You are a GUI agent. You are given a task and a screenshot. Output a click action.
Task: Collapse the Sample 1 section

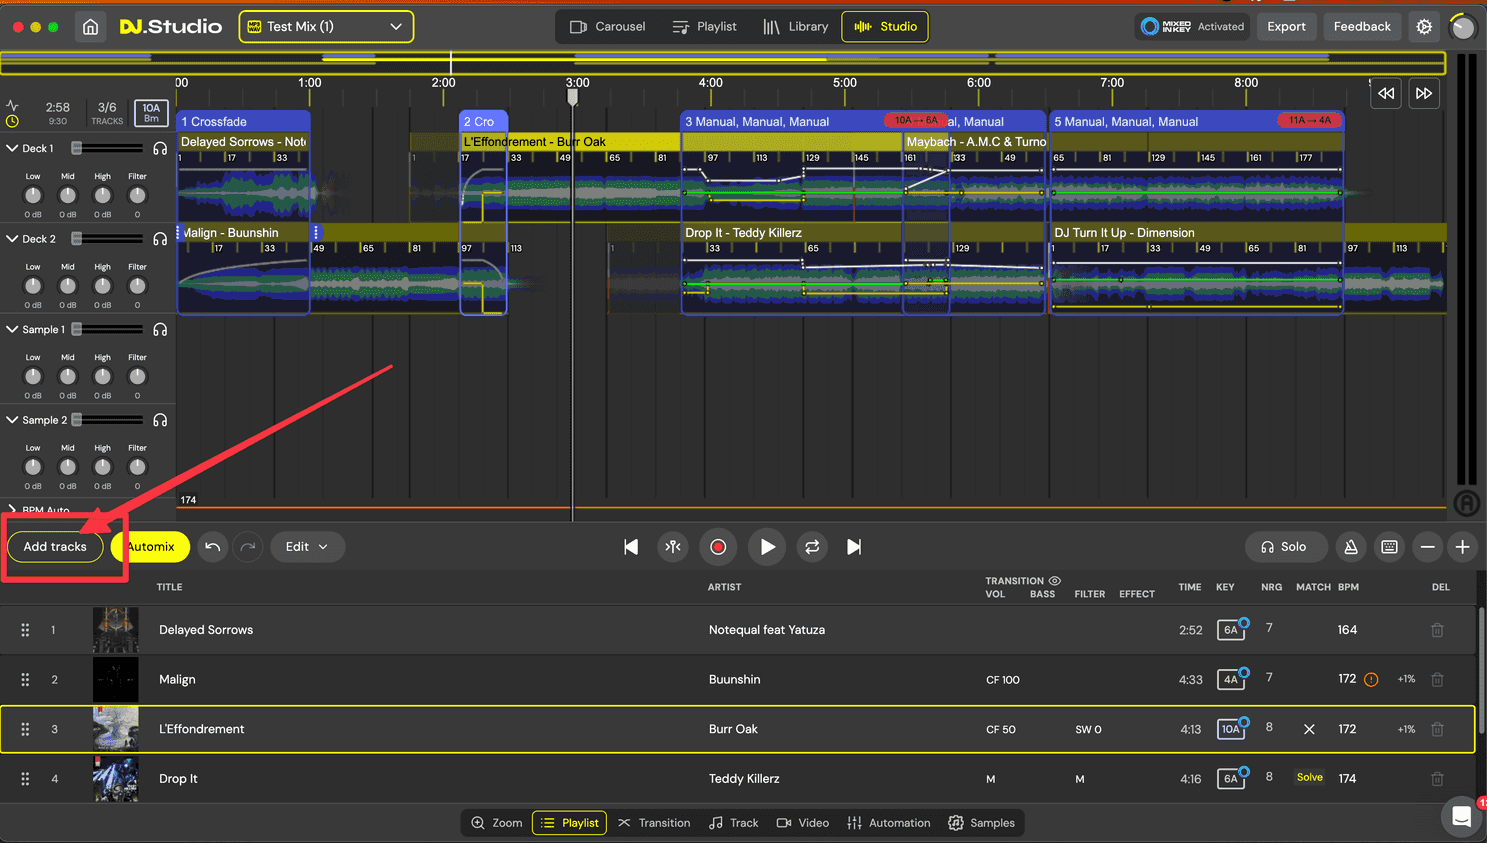[12, 329]
